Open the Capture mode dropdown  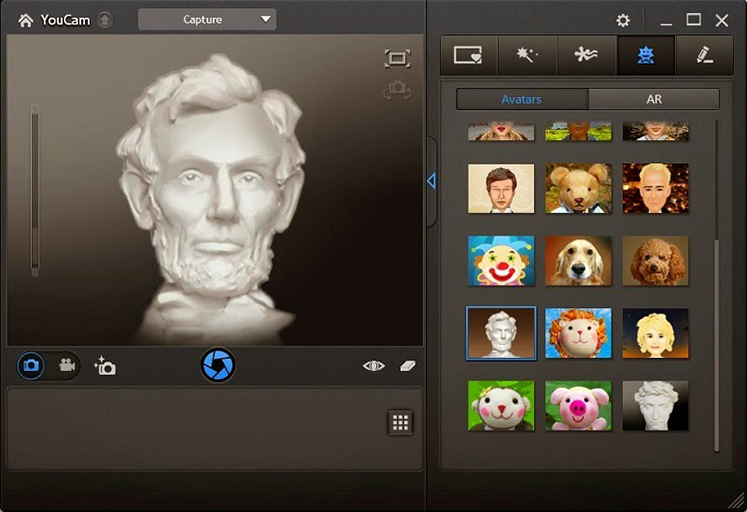click(207, 20)
